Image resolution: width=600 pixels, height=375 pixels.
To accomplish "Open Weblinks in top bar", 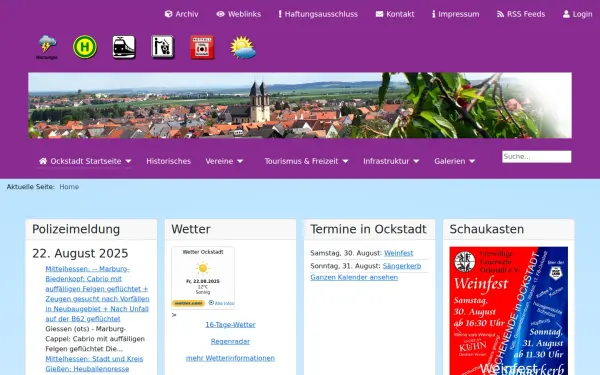I will click(x=244, y=14).
